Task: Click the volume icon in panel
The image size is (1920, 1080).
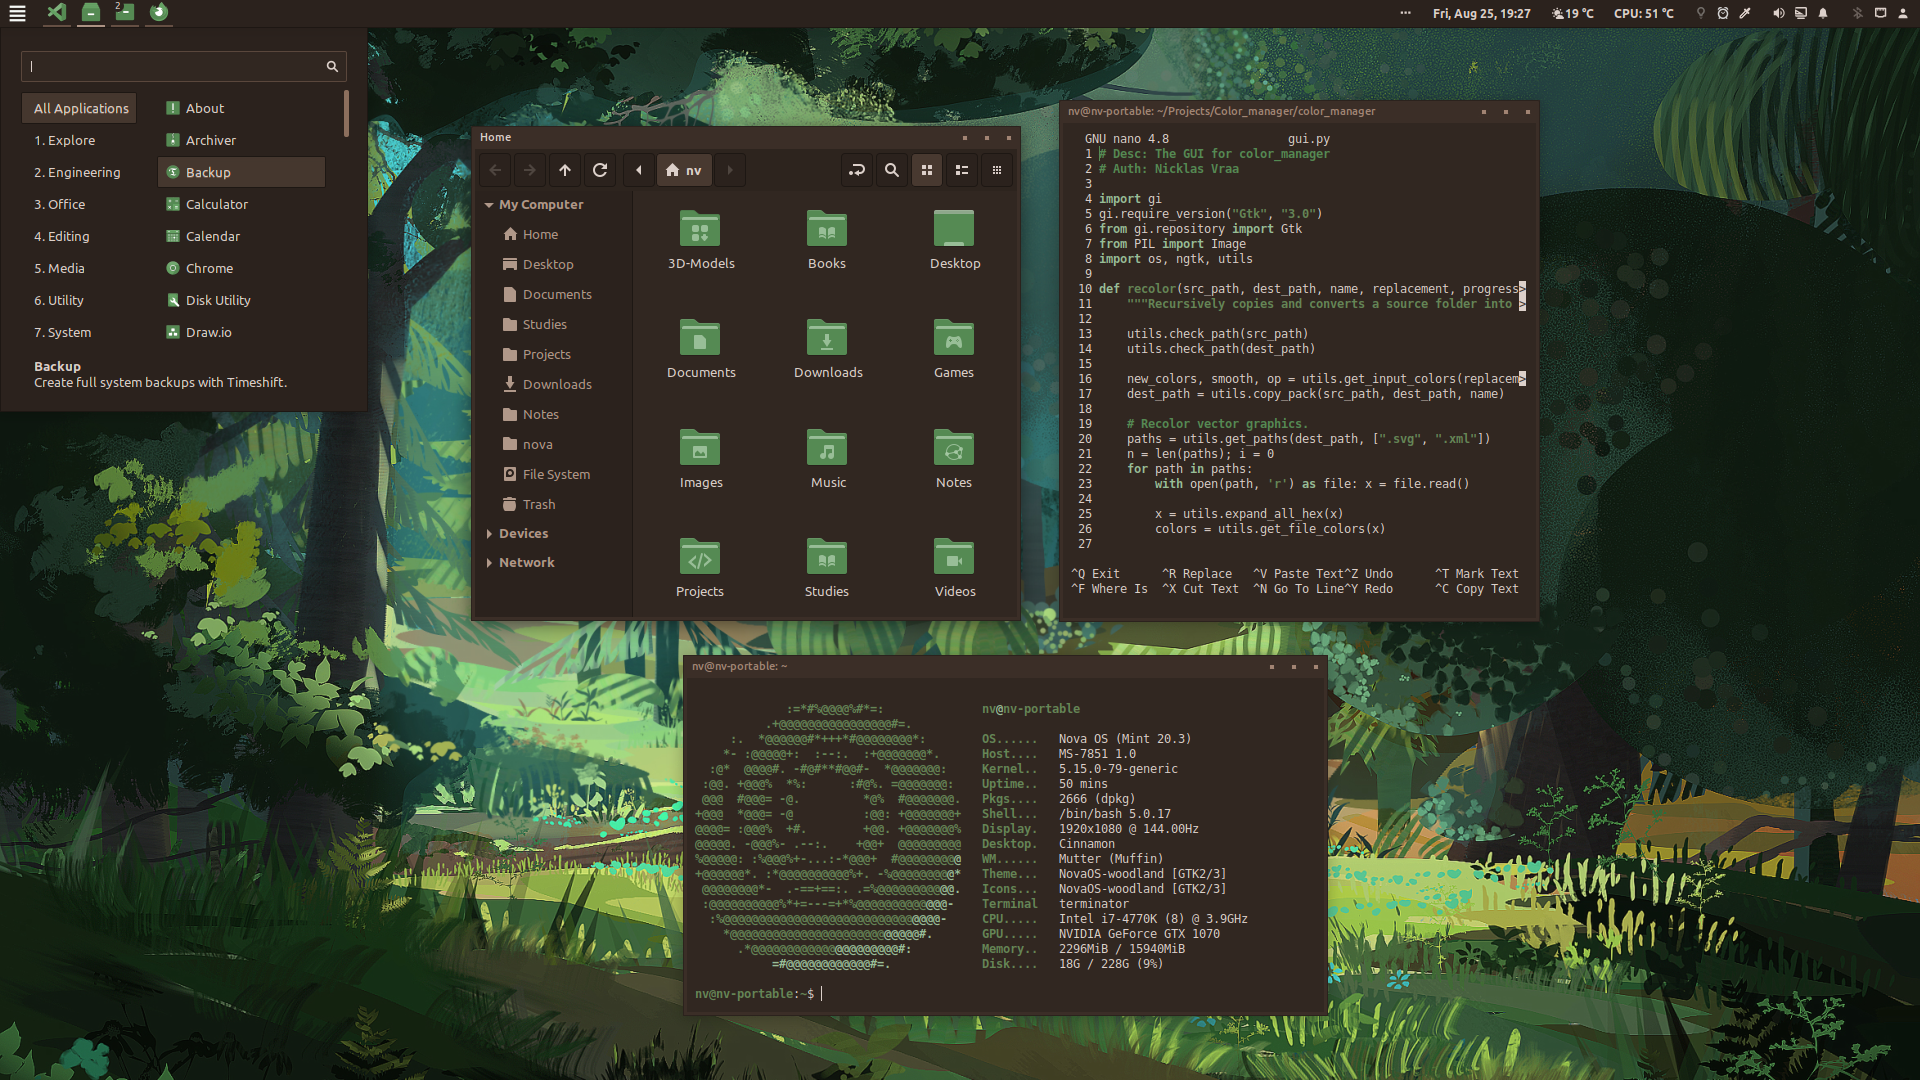Action: (1778, 13)
